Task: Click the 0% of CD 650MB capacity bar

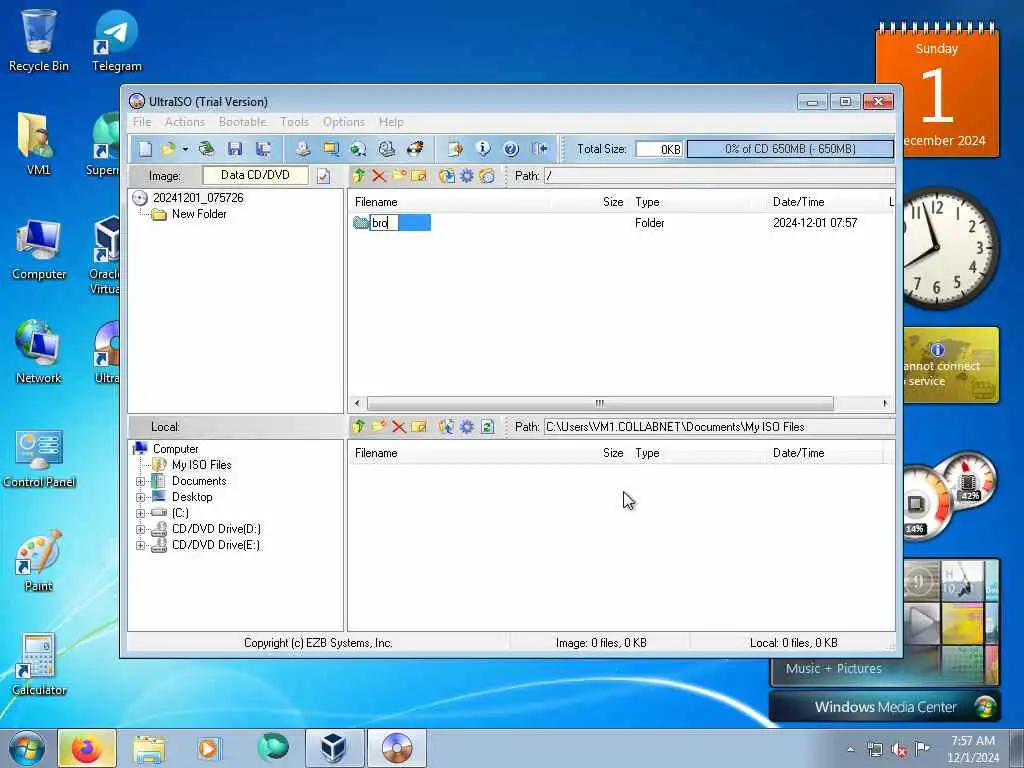Action: [x=790, y=149]
